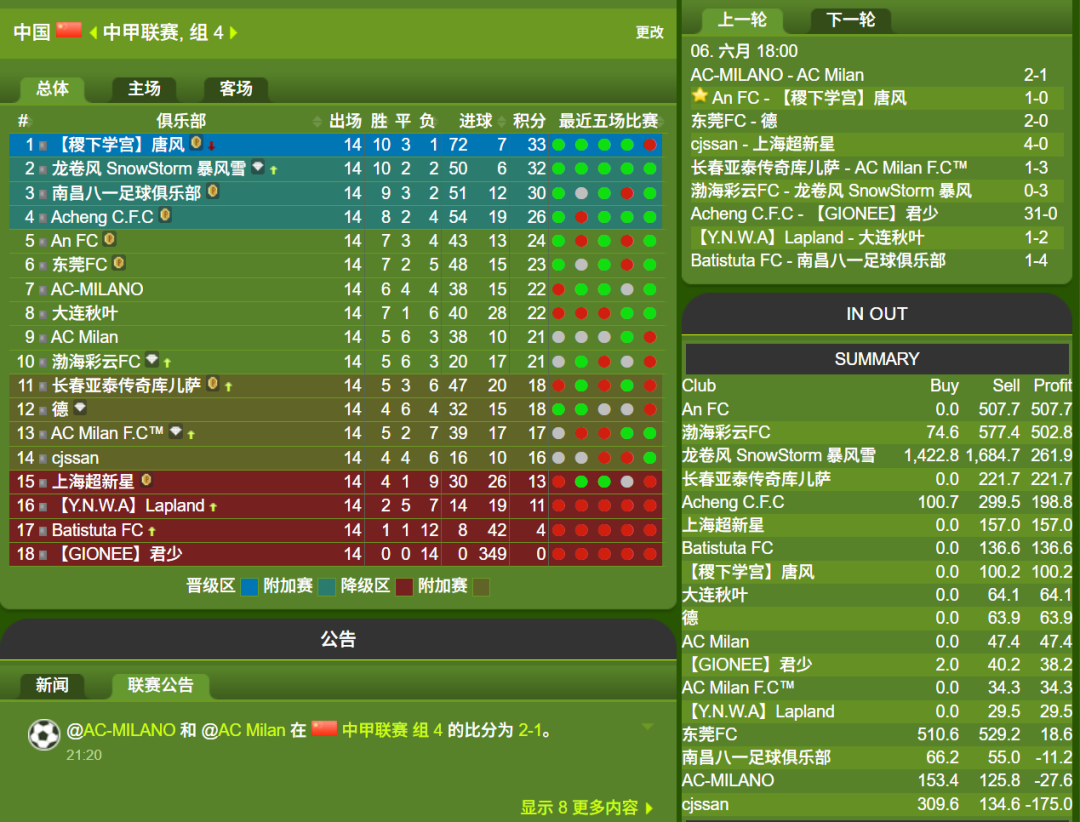Image resolution: width=1080 pixels, height=822 pixels.
Task: Open the 更改 option for the league
Action: click(x=650, y=32)
